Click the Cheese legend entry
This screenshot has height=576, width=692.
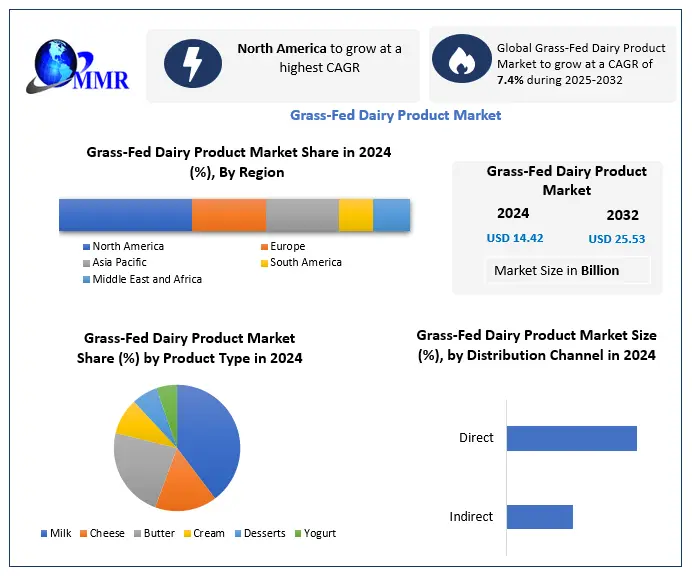click(x=101, y=534)
